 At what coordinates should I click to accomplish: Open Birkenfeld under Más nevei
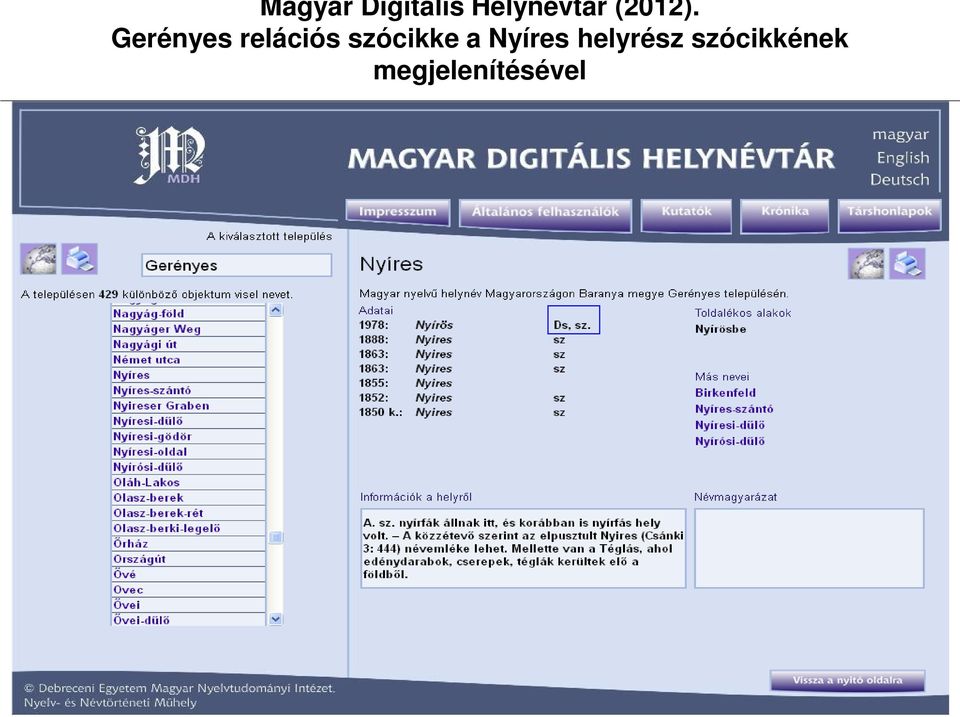(x=726, y=392)
